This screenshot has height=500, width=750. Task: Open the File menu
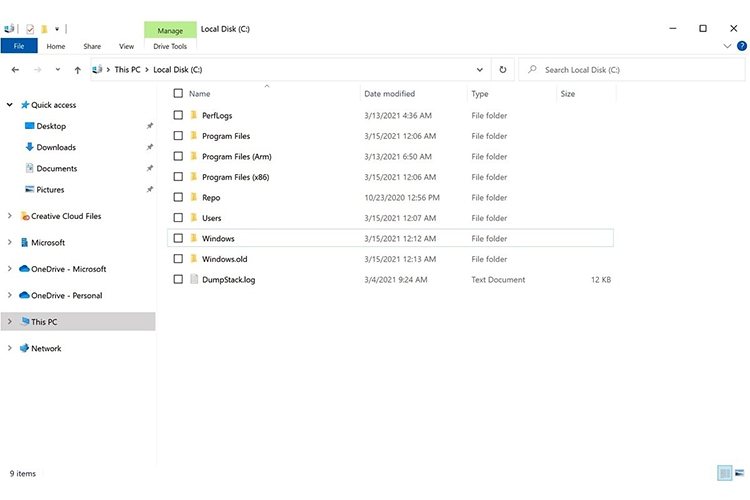pos(19,46)
